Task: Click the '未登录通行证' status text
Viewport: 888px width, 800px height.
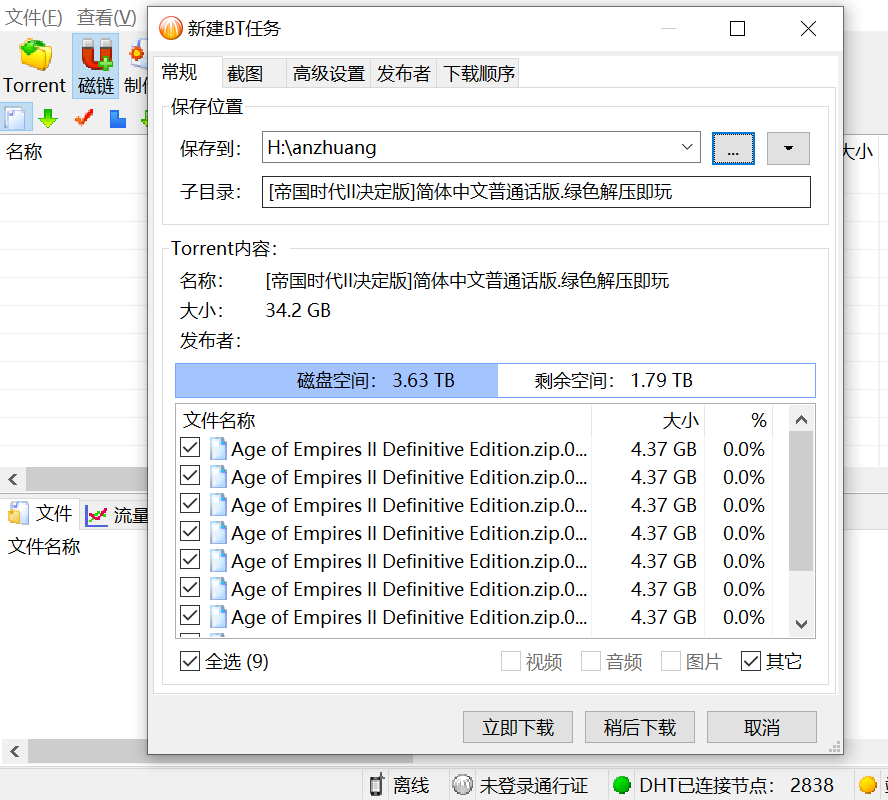Action: pos(533,785)
